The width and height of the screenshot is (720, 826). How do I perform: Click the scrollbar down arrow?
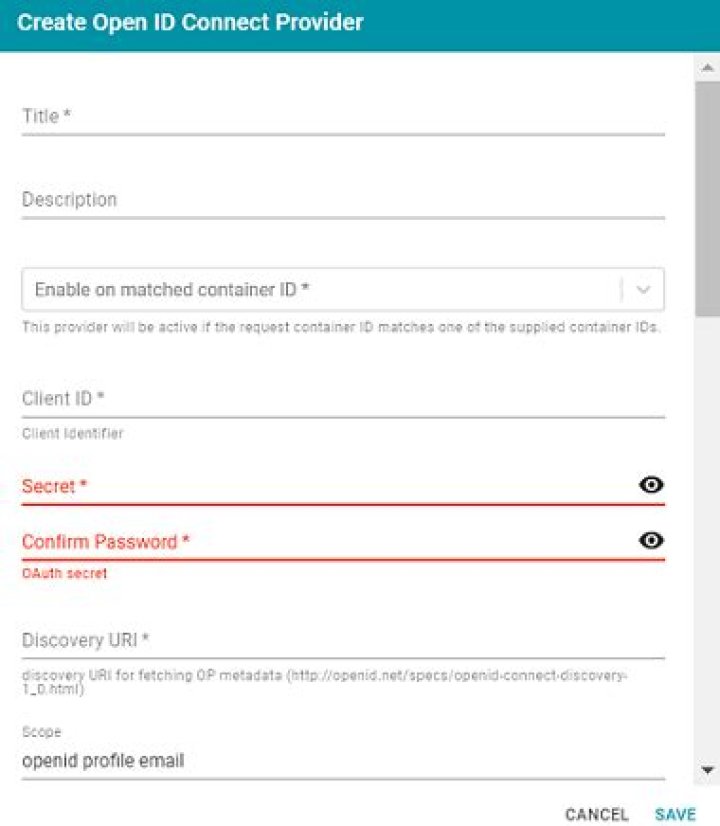[x=708, y=770]
